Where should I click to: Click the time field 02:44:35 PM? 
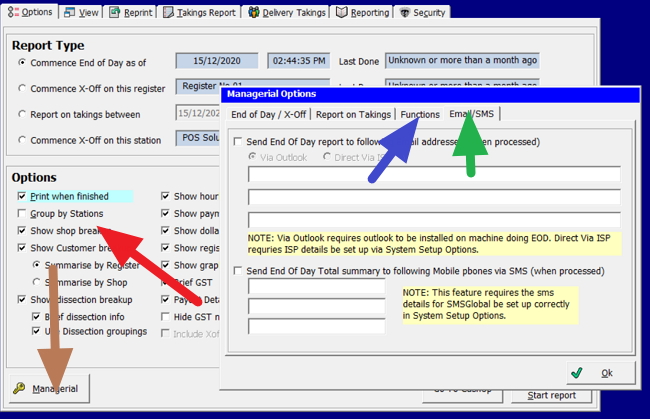click(x=298, y=61)
